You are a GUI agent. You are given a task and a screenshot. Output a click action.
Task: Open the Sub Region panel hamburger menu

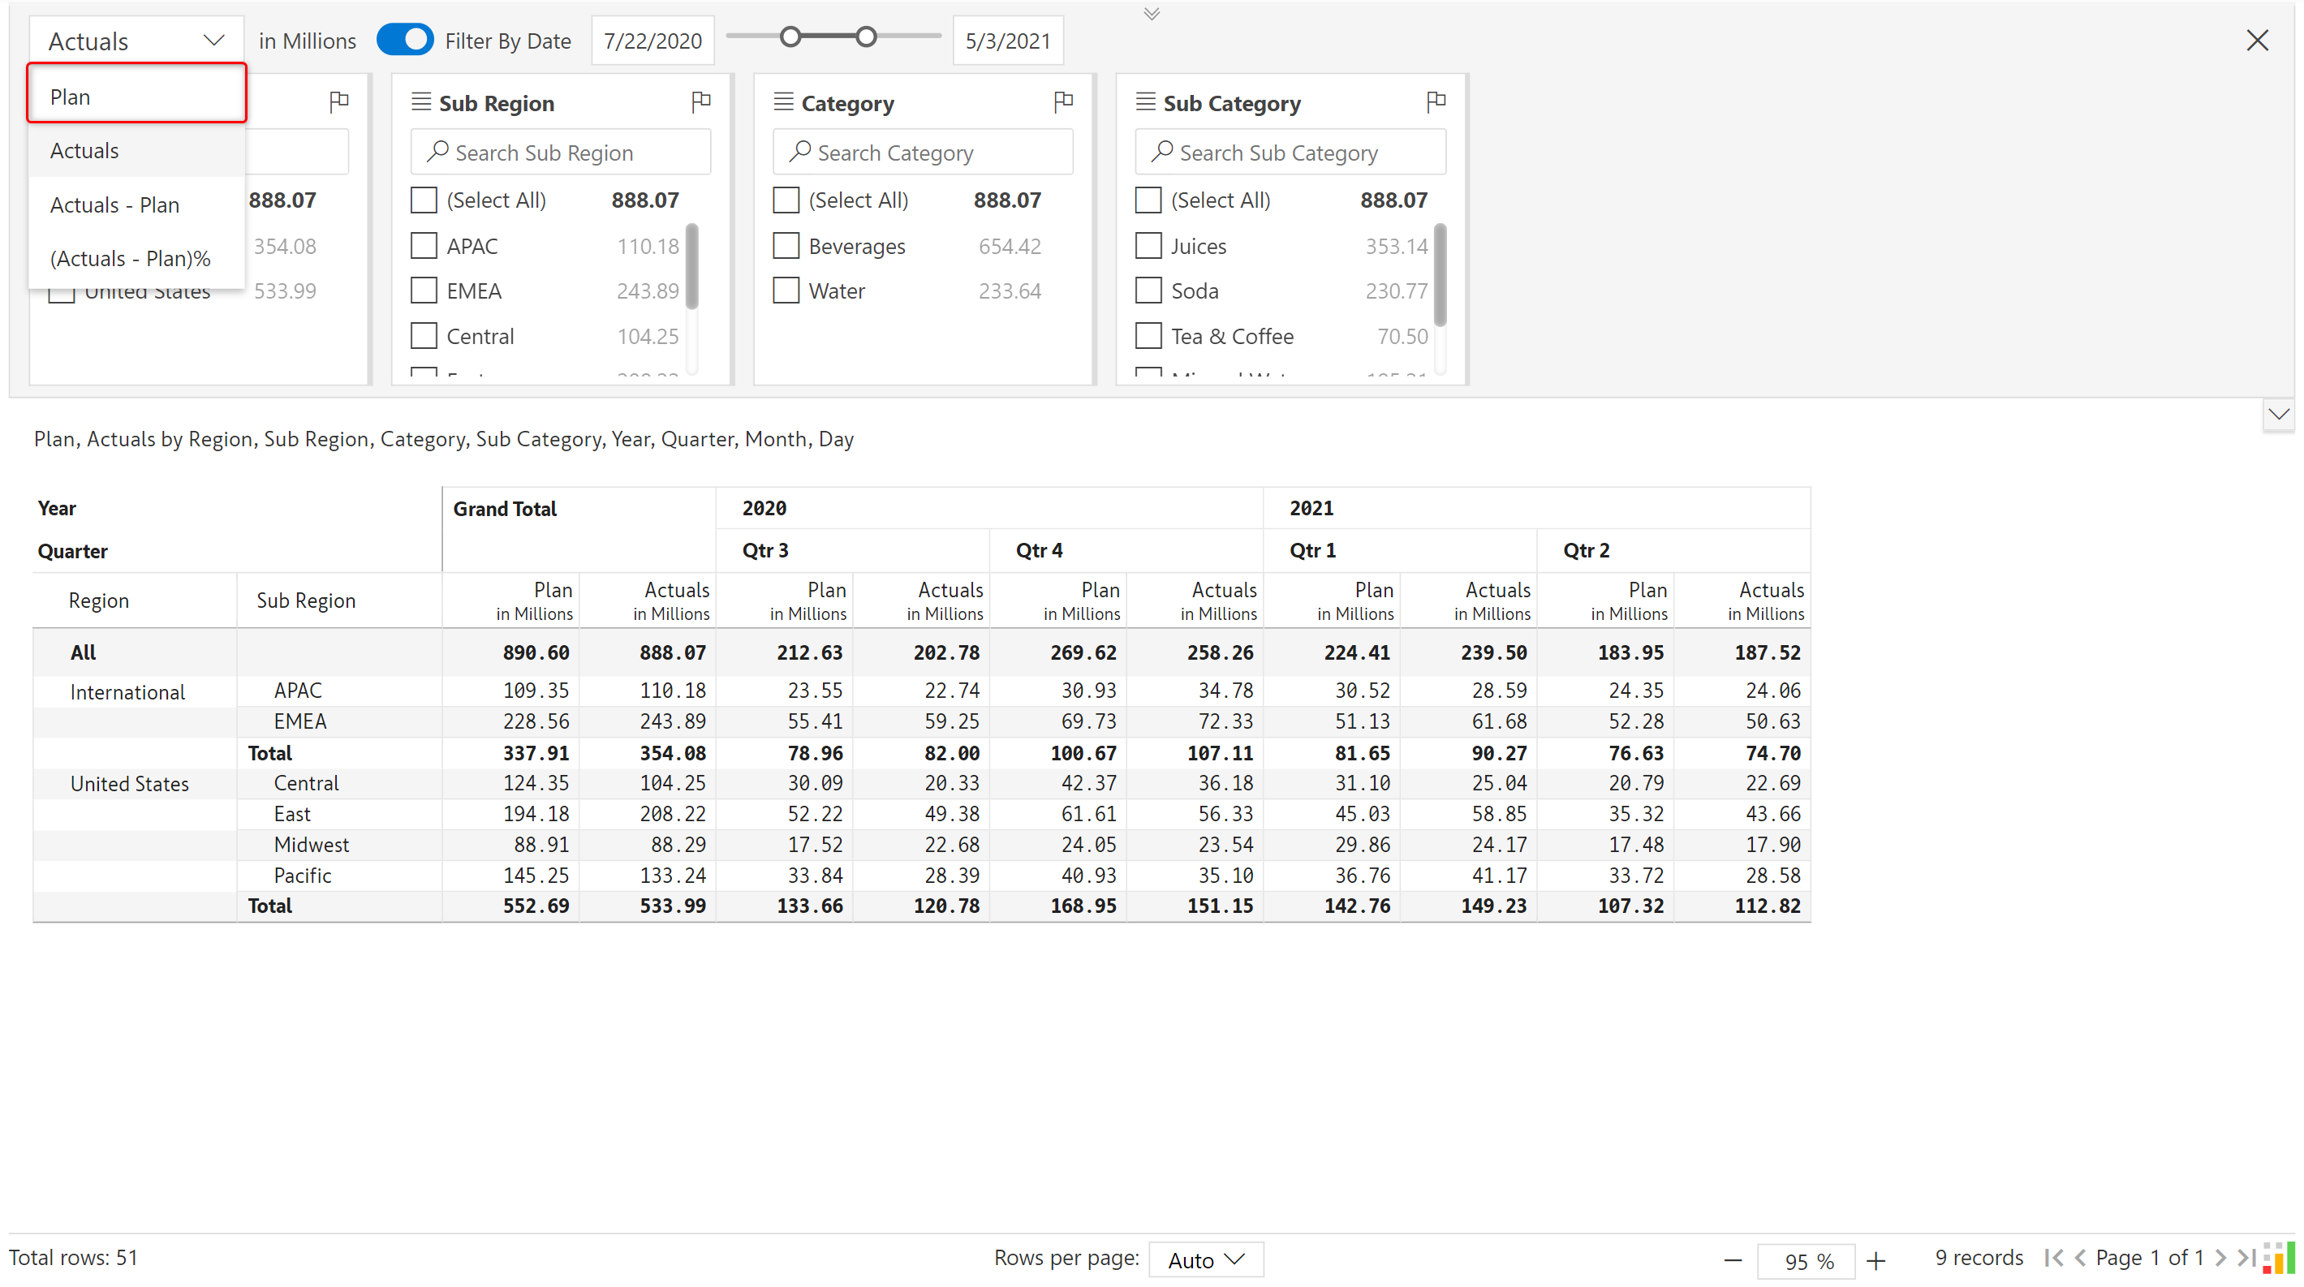(x=421, y=102)
